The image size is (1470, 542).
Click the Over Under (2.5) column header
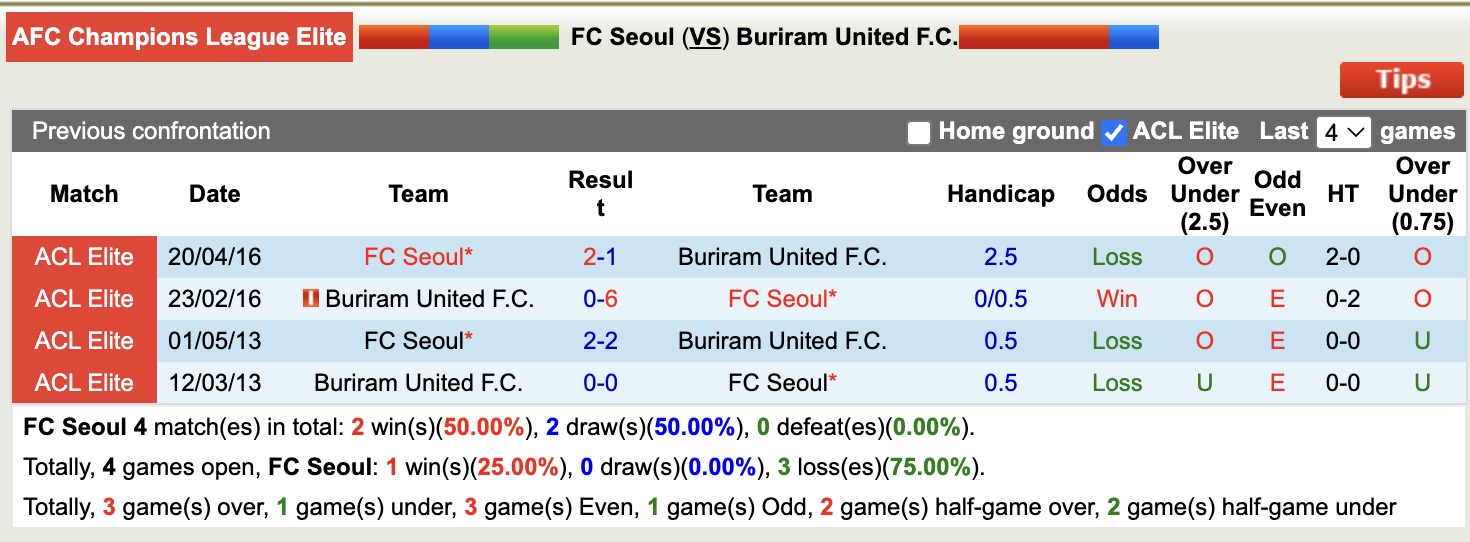click(1204, 194)
